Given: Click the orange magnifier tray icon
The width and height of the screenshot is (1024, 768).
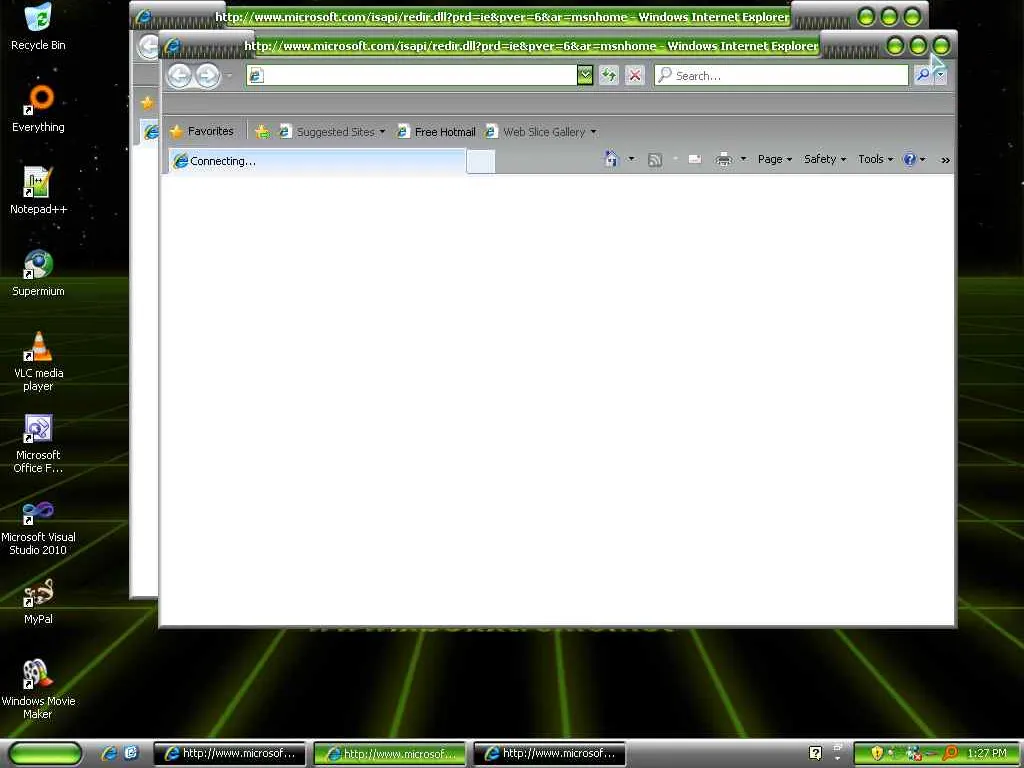Looking at the screenshot, I should pyautogui.click(x=951, y=753).
